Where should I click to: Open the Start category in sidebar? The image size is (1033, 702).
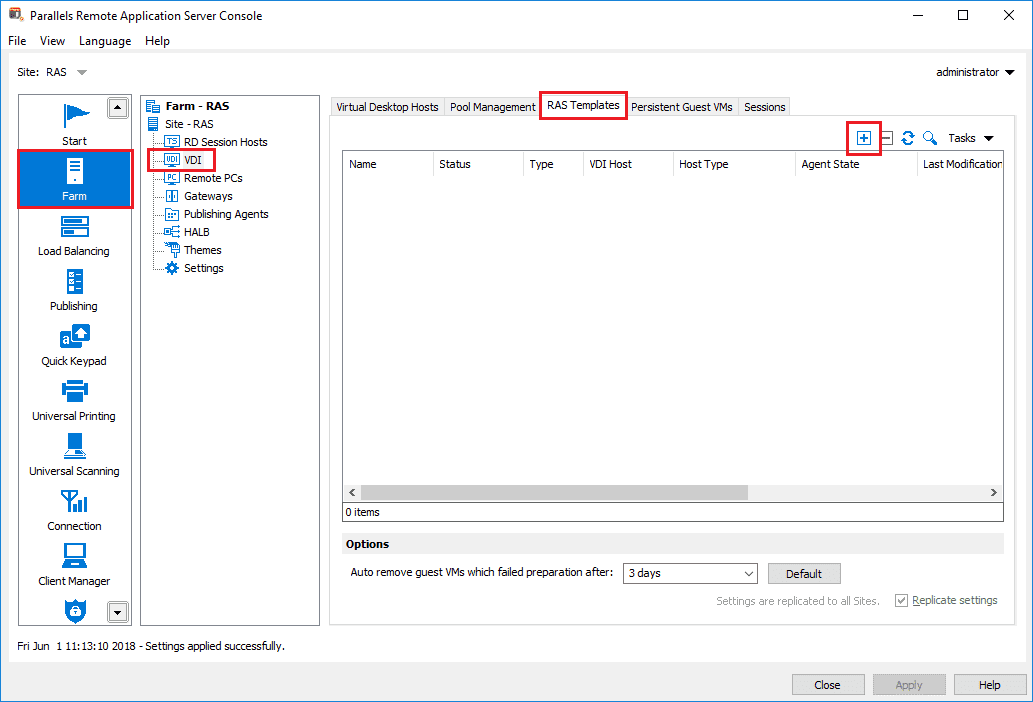(74, 124)
